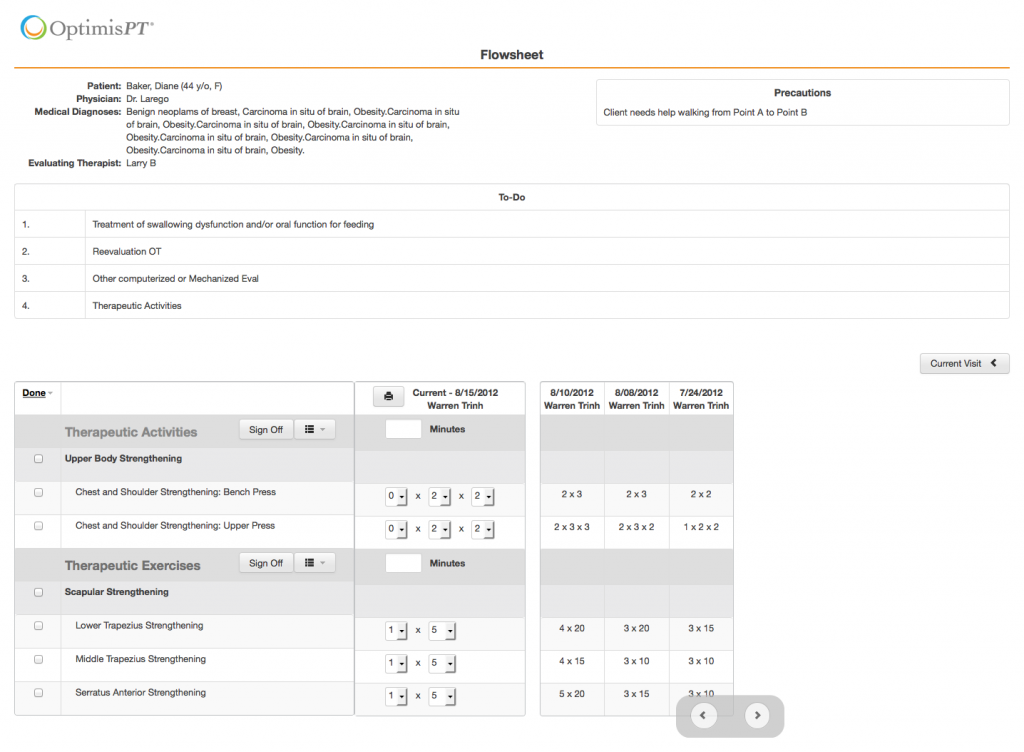Click the Current Visit button
The width and height of the screenshot is (1024, 752).
coord(958,363)
